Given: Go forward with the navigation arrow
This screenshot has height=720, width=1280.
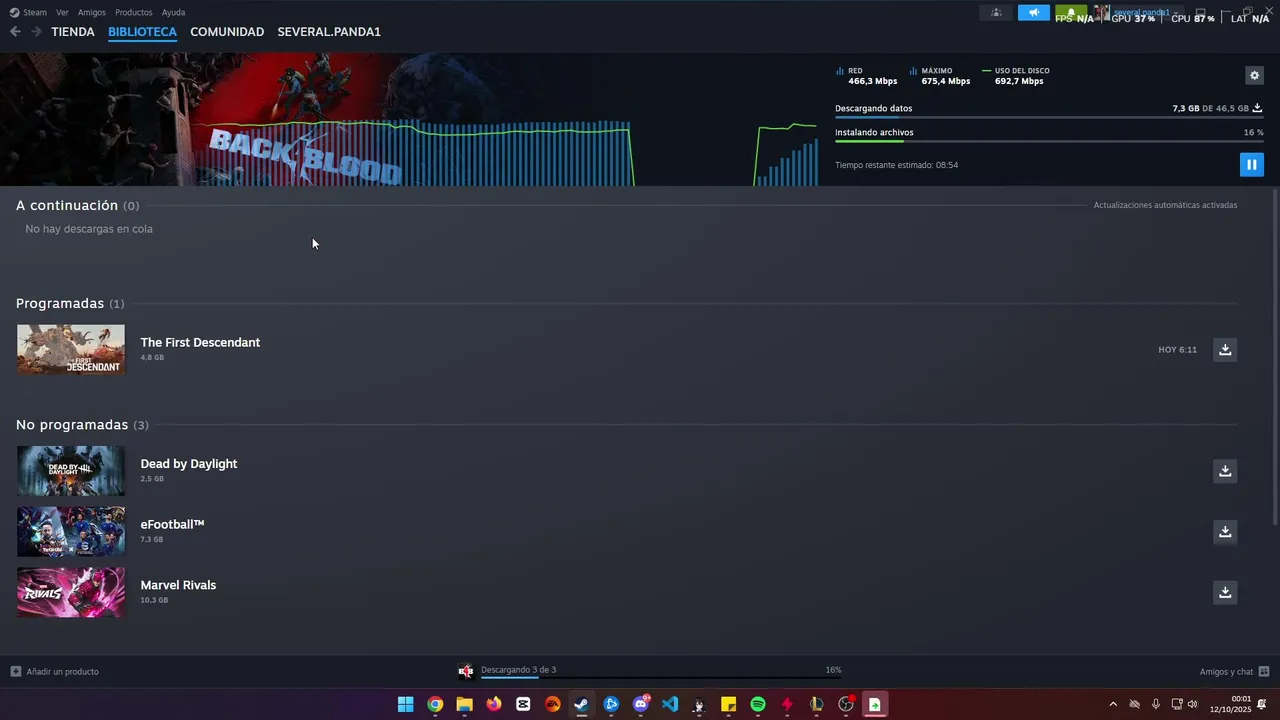Looking at the screenshot, I should click(x=36, y=32).
